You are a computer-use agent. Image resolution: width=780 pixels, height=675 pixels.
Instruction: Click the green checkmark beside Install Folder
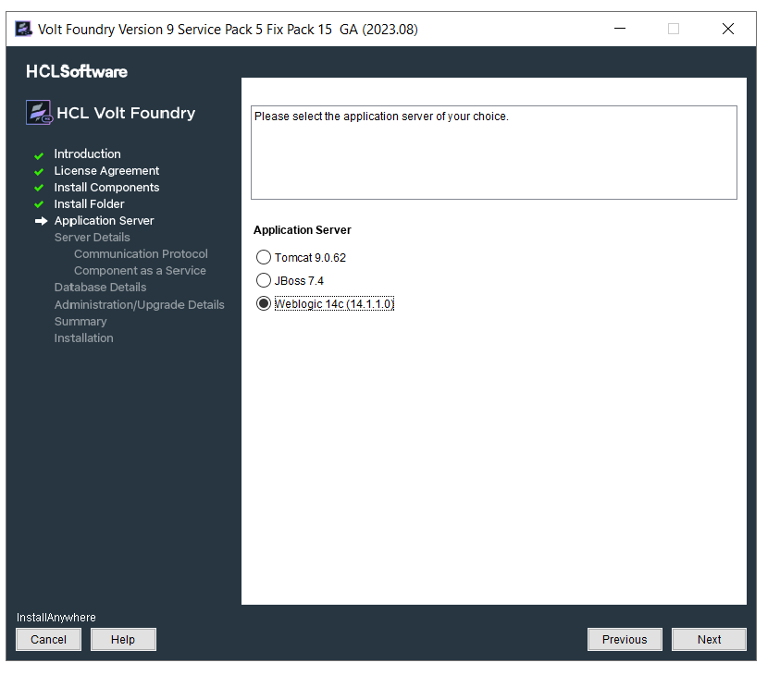click(39, 204)
